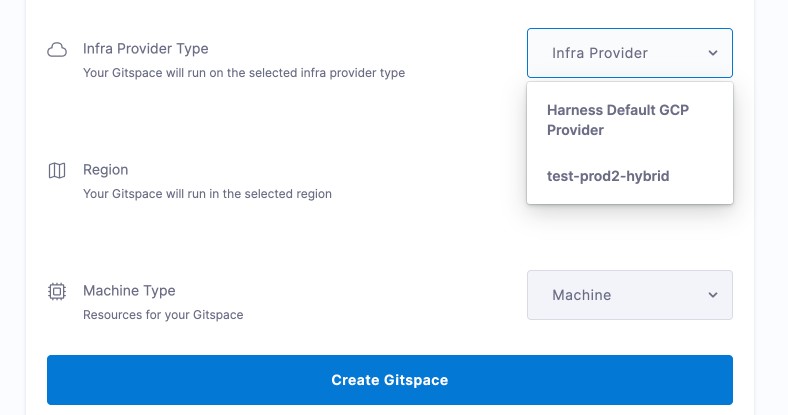Viewport: 788px width, 415px height.
Task: Open the Machine dropdown
Action: (x=629, y=295)
